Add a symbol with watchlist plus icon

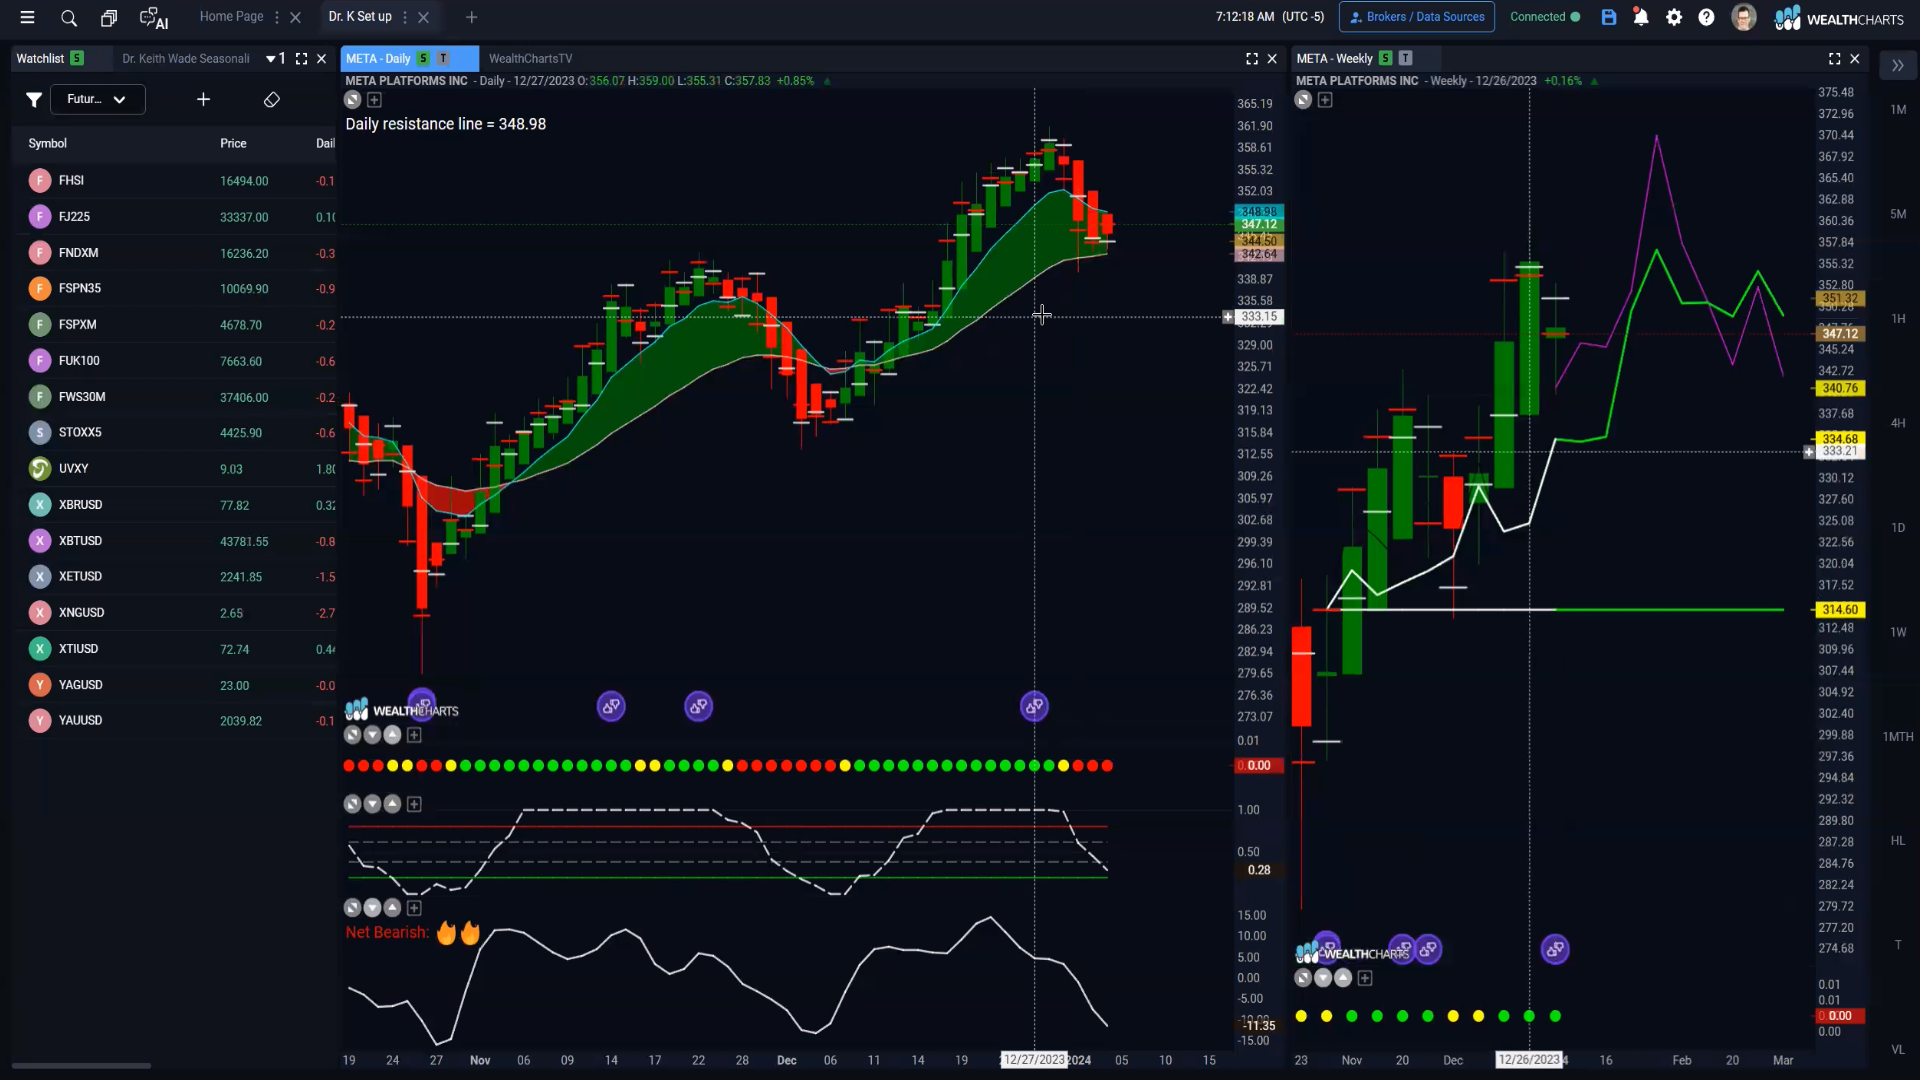(203, 99)
